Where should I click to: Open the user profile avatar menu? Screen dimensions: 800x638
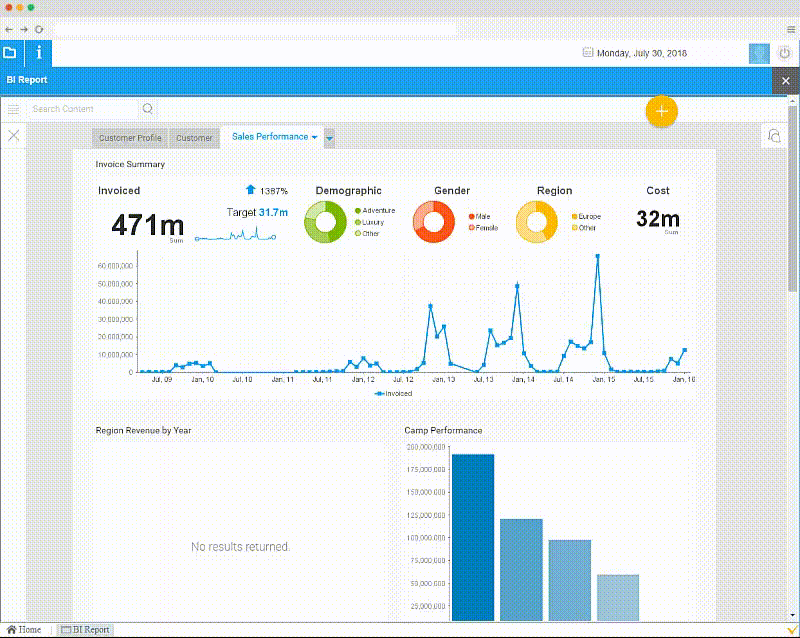pyautogui.click(x=760, y=53)
